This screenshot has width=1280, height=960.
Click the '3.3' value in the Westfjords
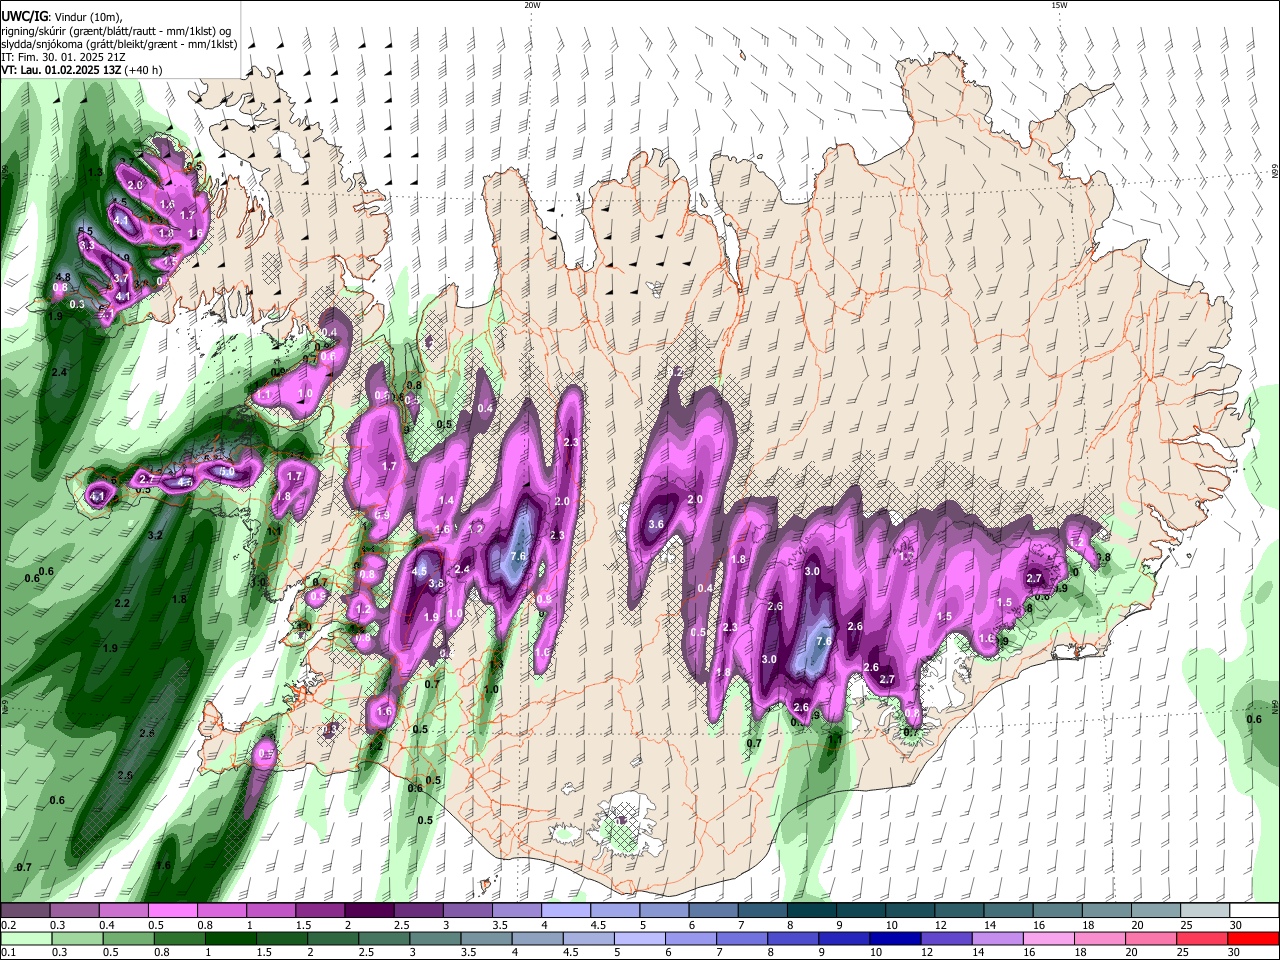point(87,245)
